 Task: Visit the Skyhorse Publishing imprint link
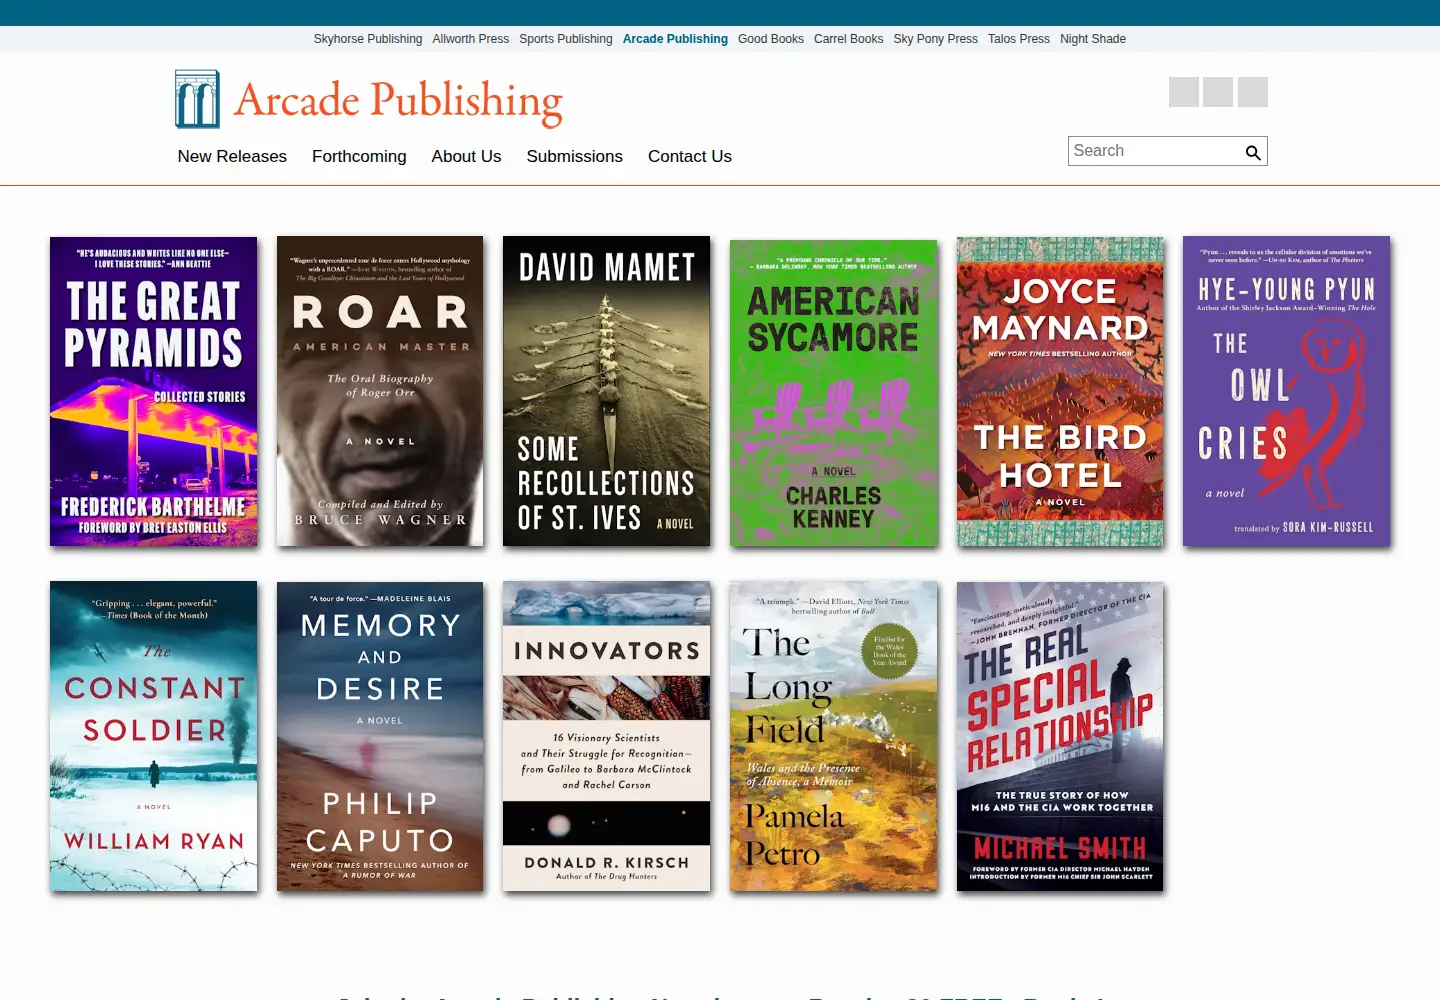click(x=368, y=39)
